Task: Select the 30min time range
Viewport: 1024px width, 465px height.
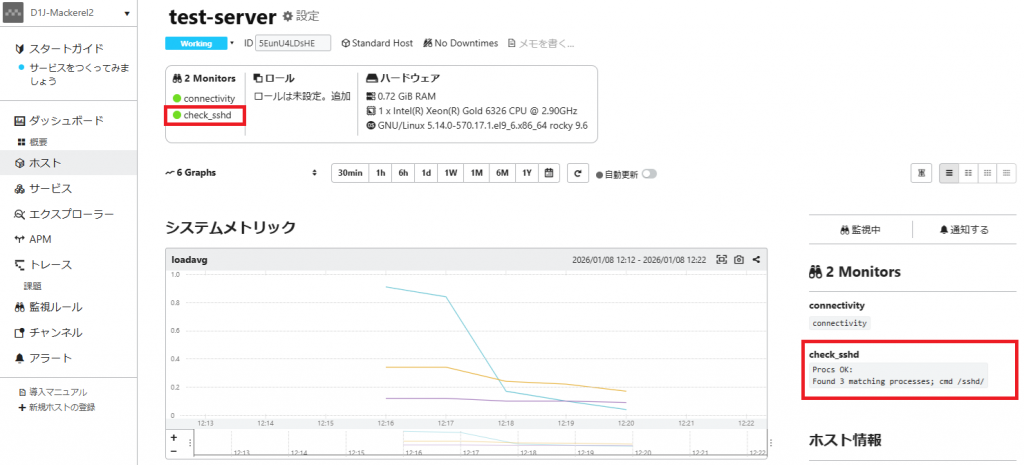Action: tap(349, 173)
